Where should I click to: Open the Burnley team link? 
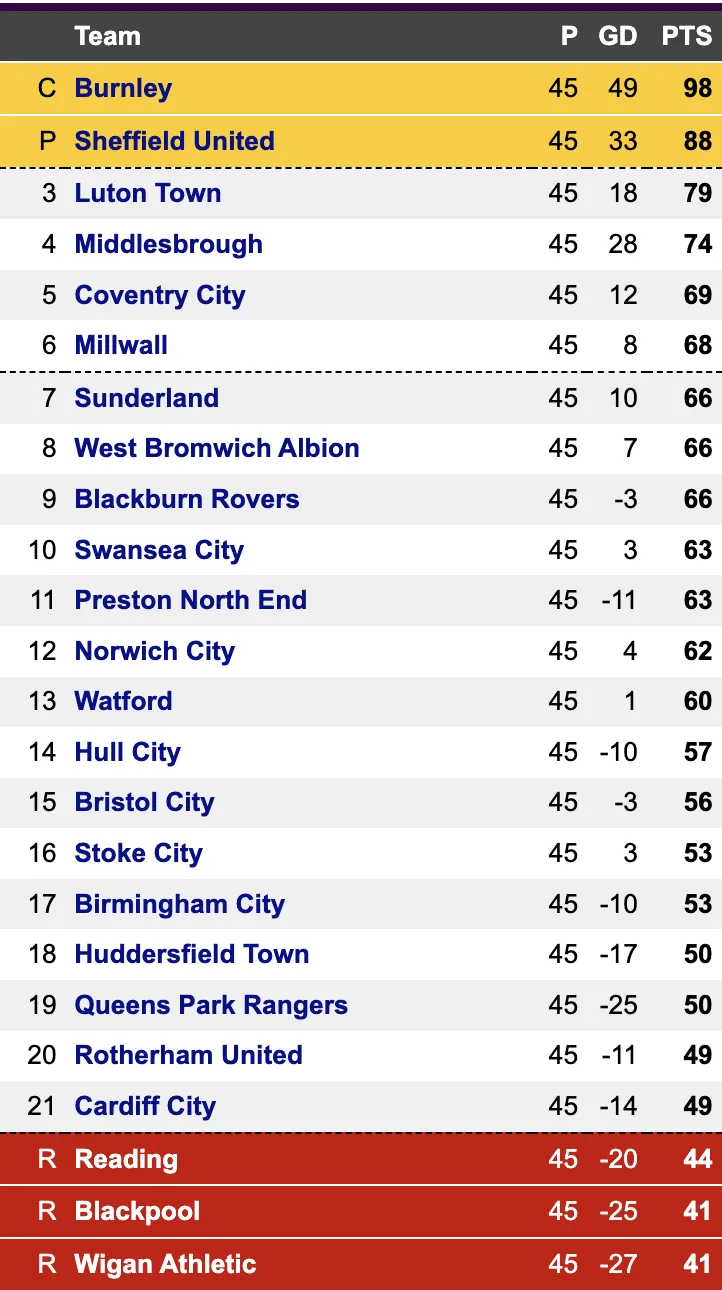(123, 88)
